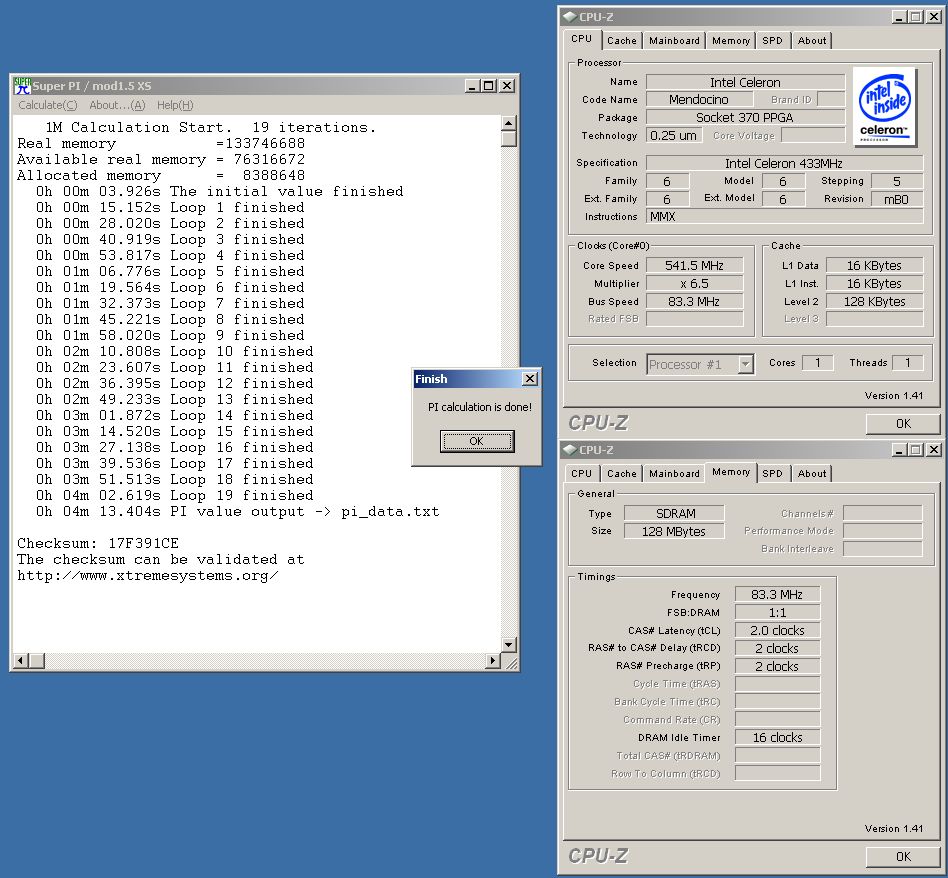
Task: Close the Finish dialog with X
Action: click(x=530, y=379)
